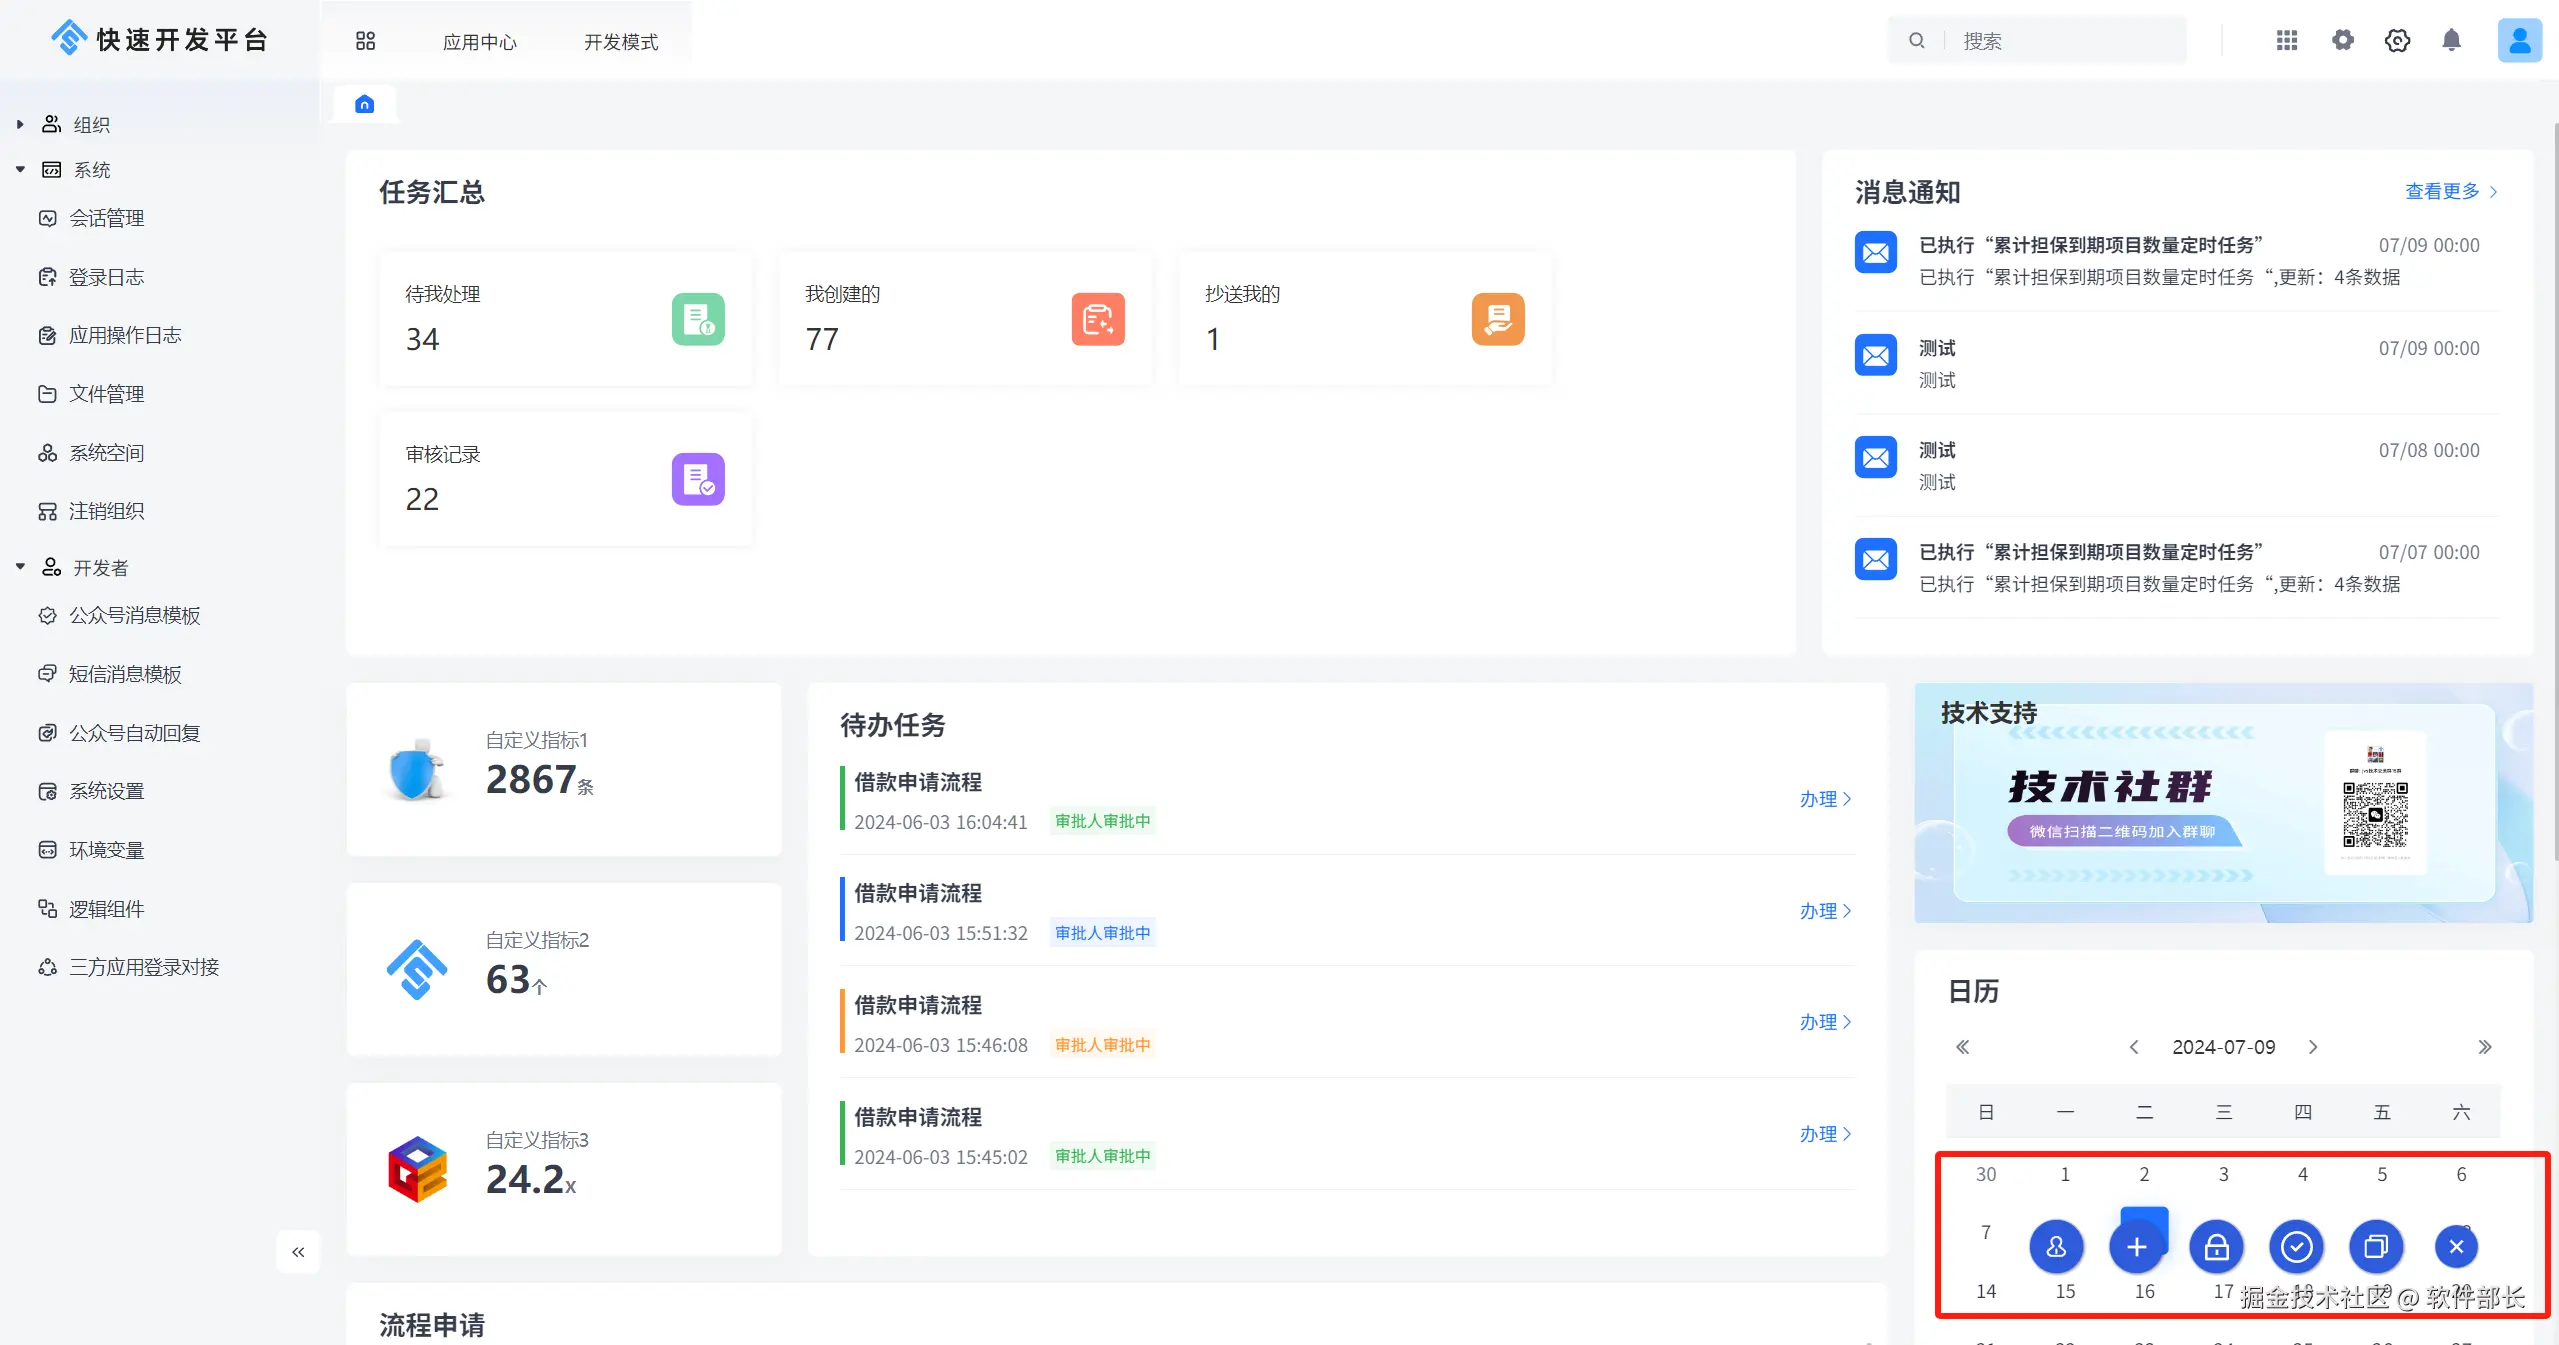Collapse the sidebar with double-arrow button

pos(298,1252)
